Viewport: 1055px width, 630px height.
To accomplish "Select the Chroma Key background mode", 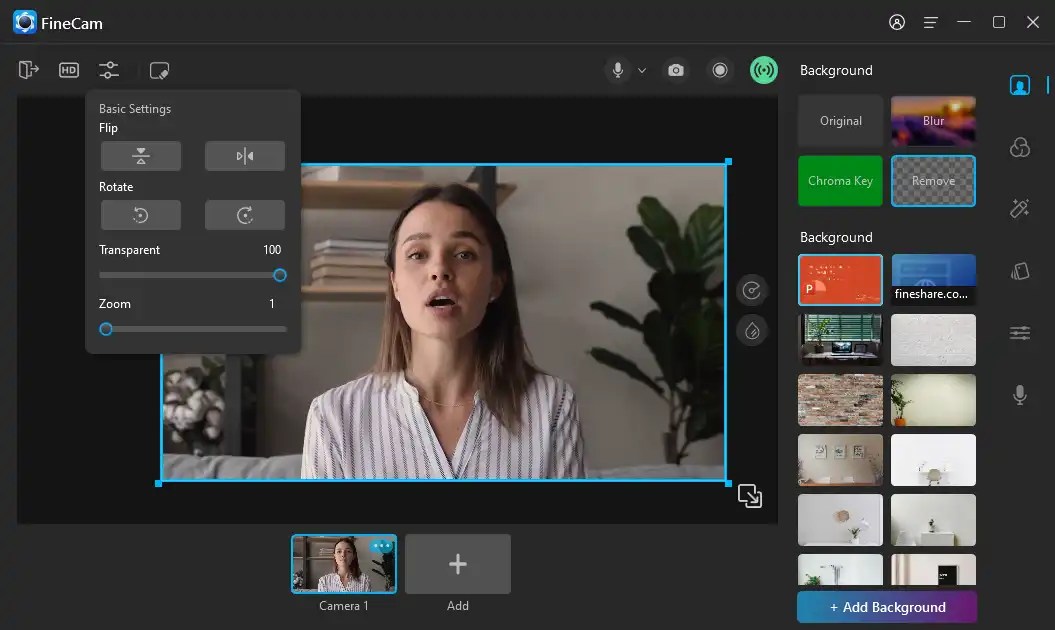I will pos(840,181).
